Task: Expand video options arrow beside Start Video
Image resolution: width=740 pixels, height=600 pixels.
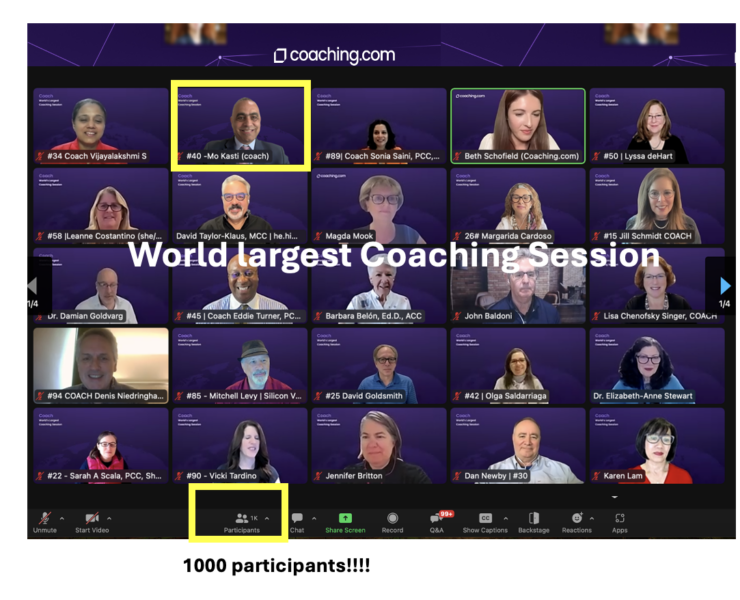Action: (109, 518)
